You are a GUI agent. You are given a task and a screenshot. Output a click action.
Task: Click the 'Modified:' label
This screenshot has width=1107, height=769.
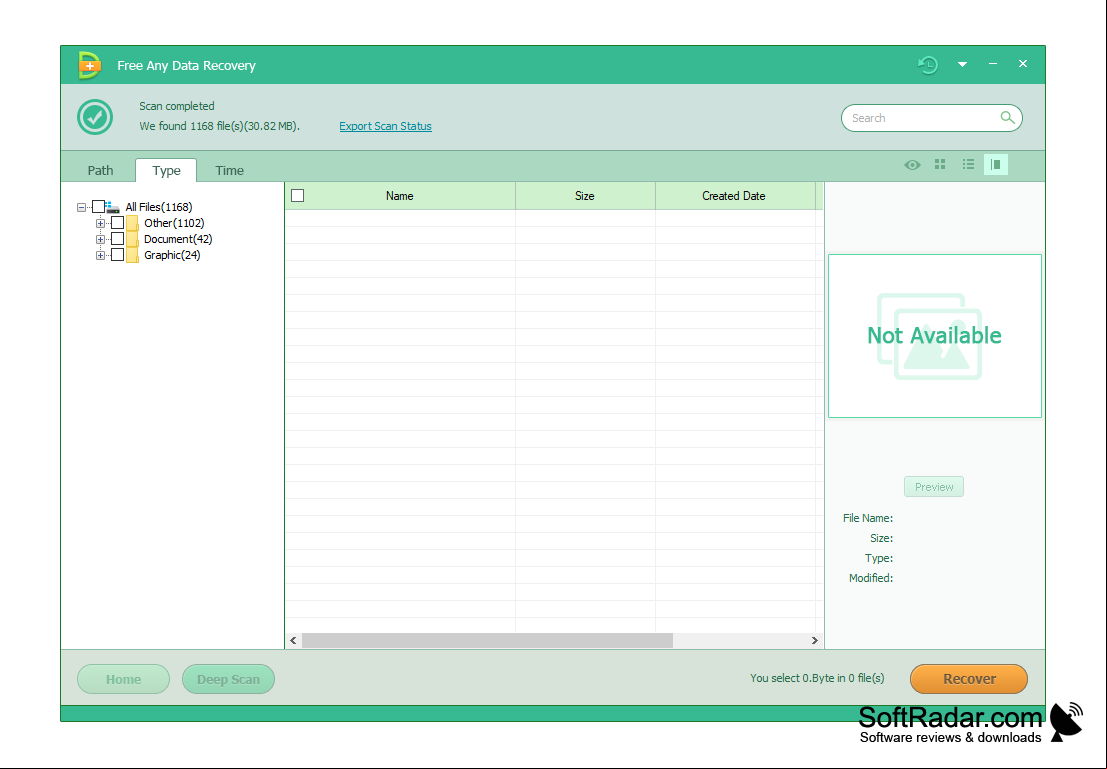click(870, 578)
